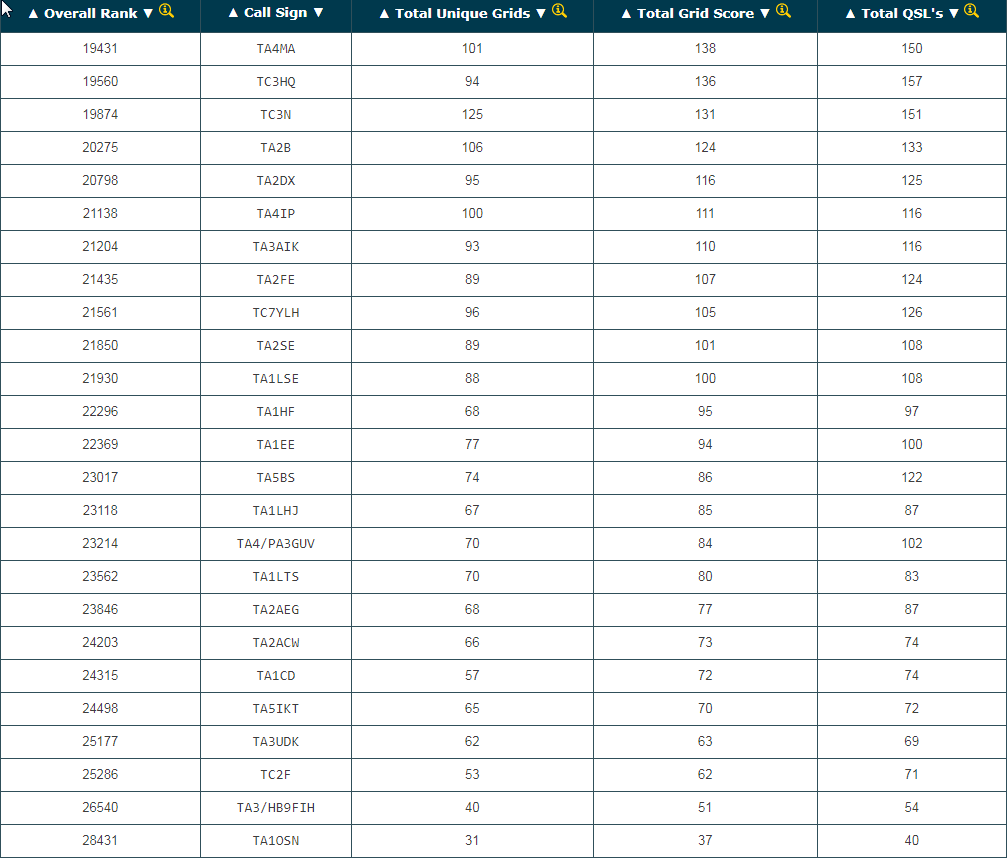Open Overall Rank info magnifier icon
The width and height of the screenshot is (1008, 861).
pyautogui.click(x=166, y=11)
